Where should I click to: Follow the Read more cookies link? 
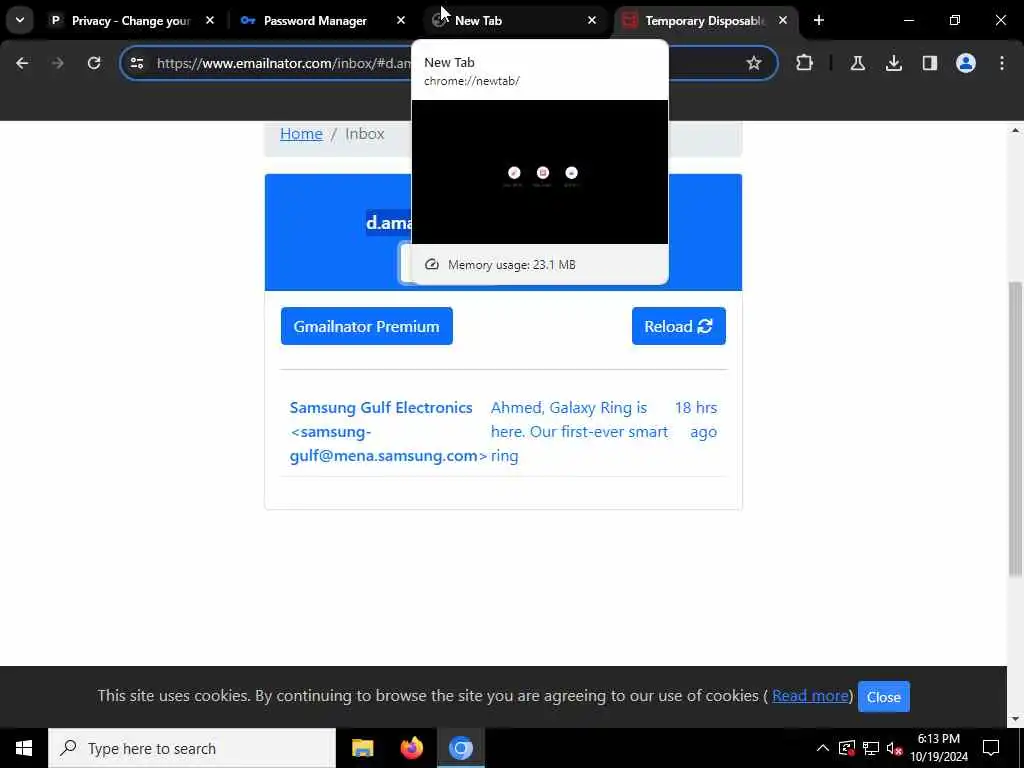(810, 696)
